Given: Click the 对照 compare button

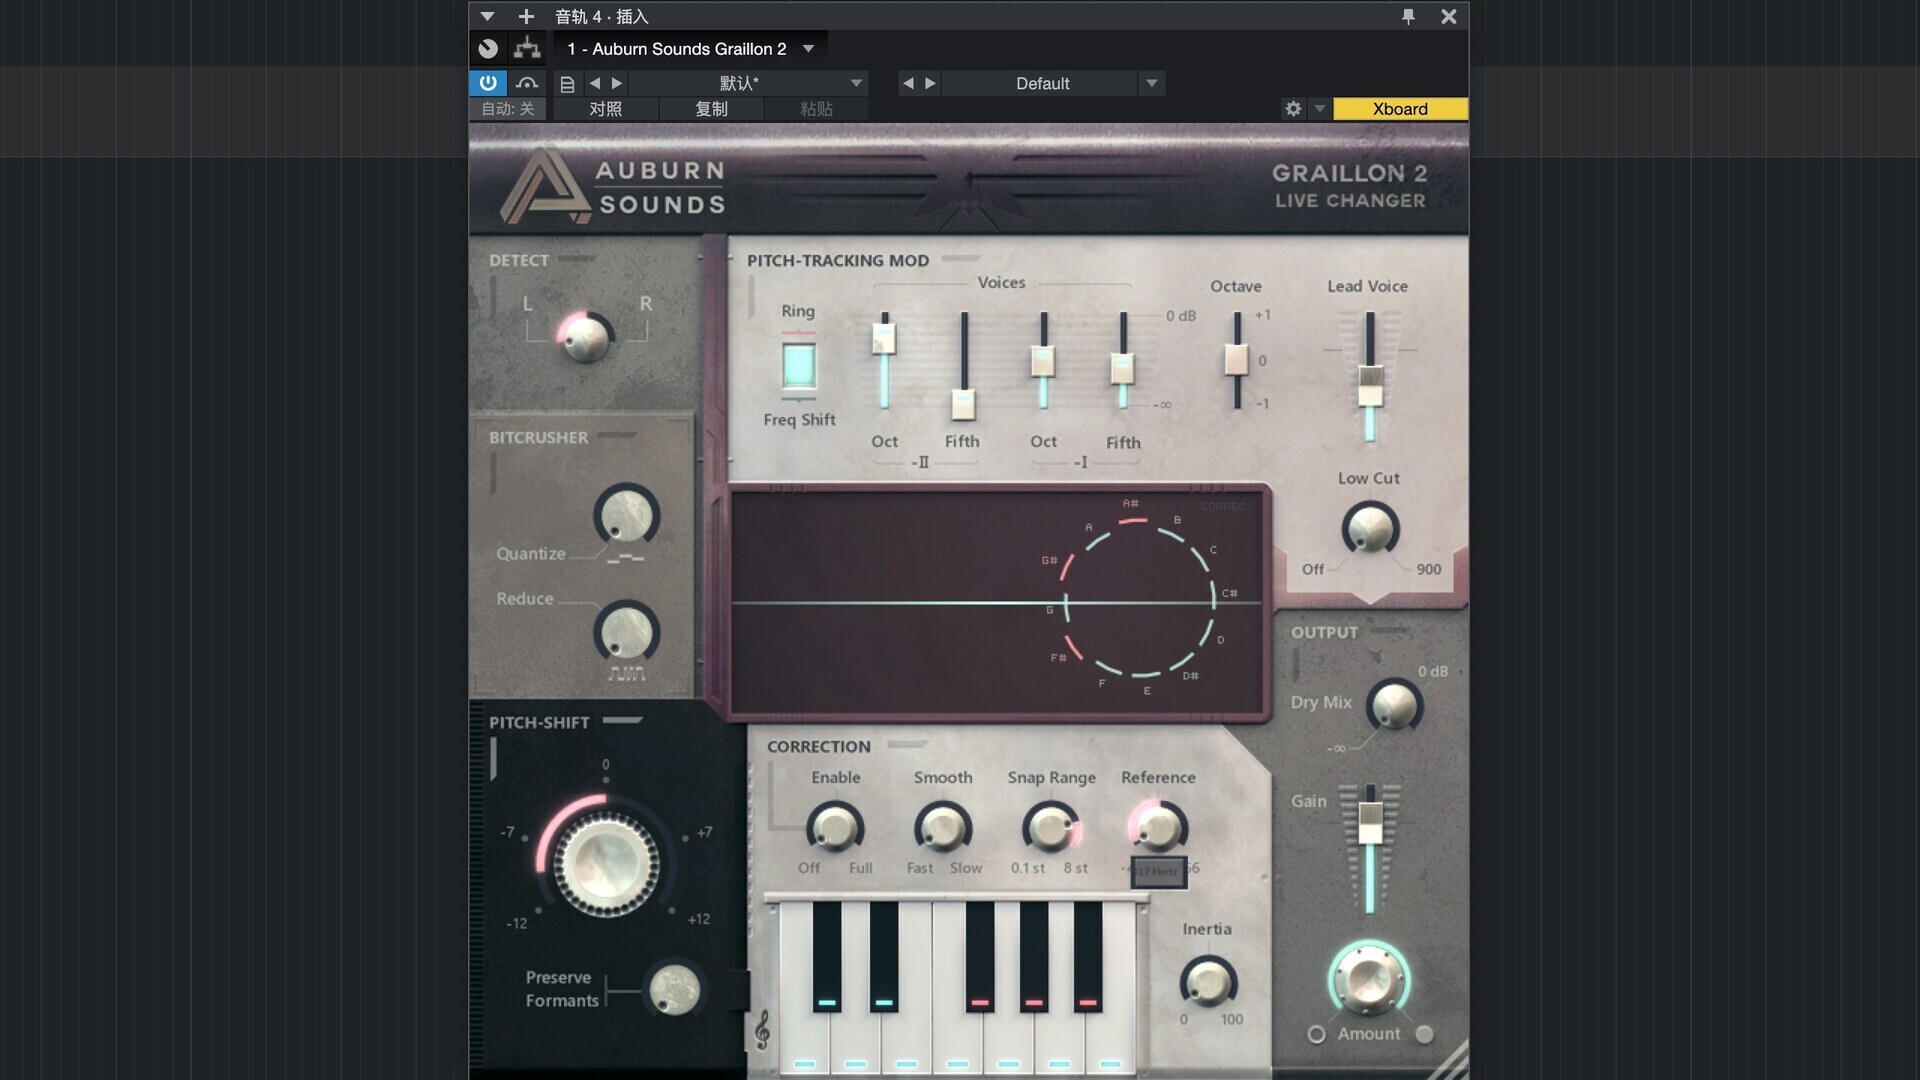Looking at the screenshot, I should pyautogui.click(x=605, y=108).
